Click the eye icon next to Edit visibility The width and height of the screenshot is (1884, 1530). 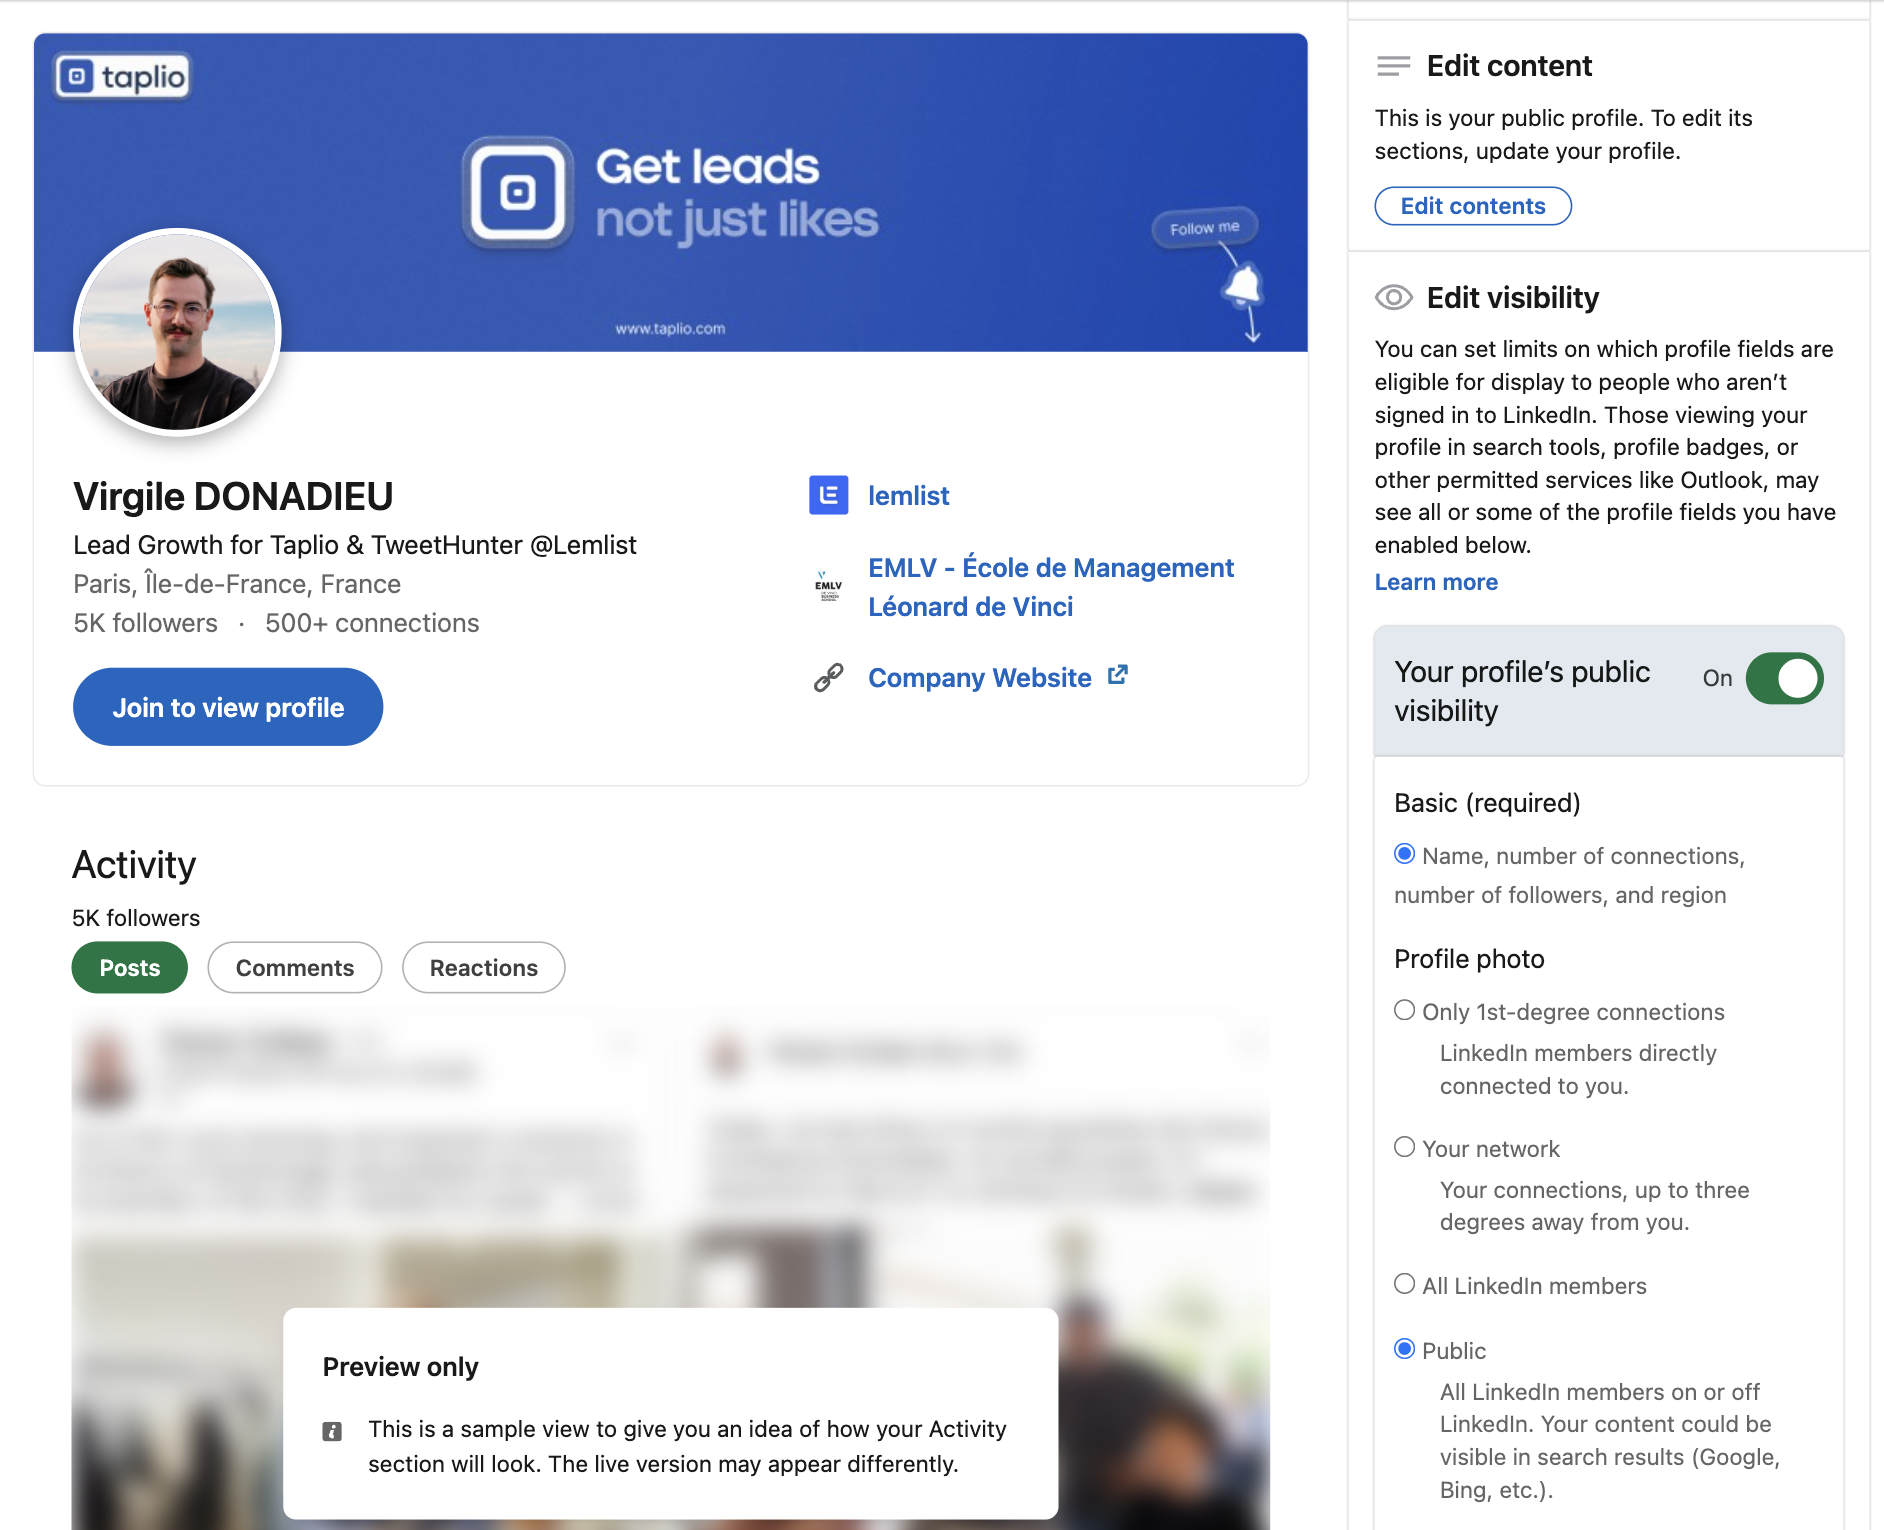point(1393,298)
